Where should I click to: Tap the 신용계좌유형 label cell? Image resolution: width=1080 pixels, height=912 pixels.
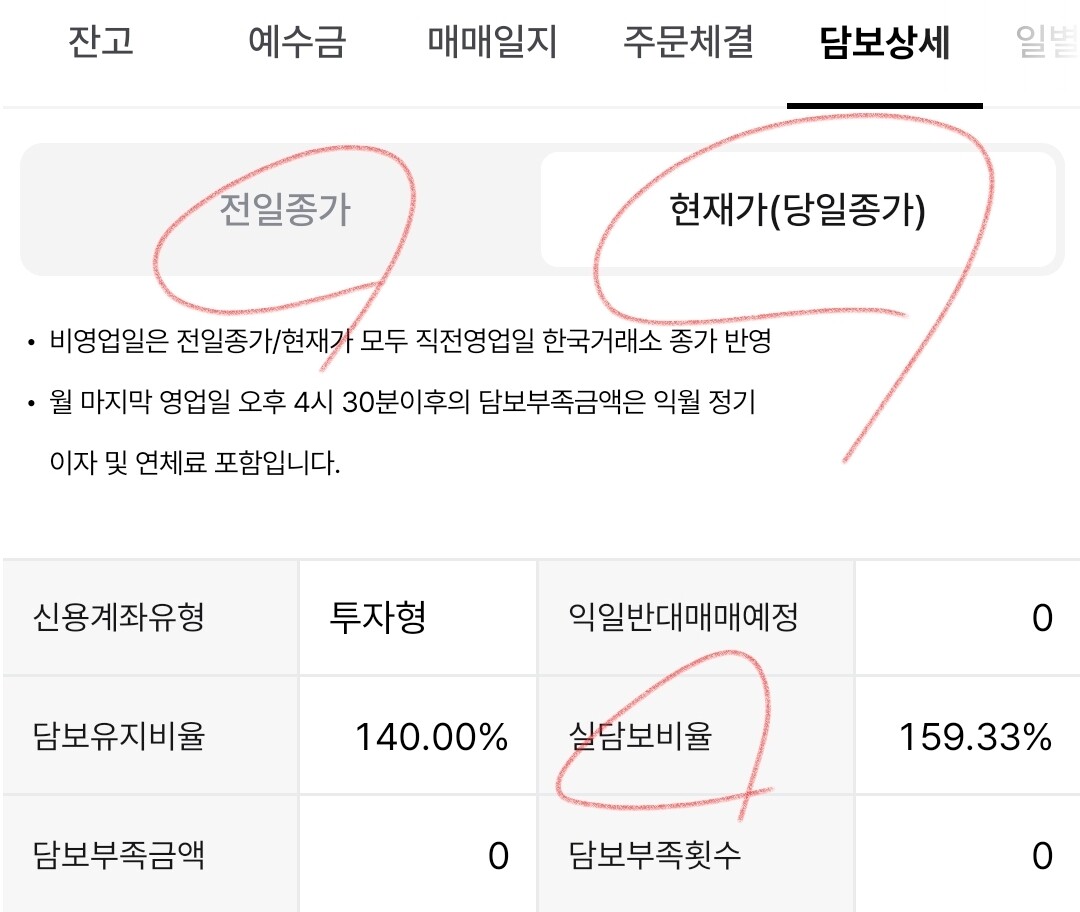151,616
